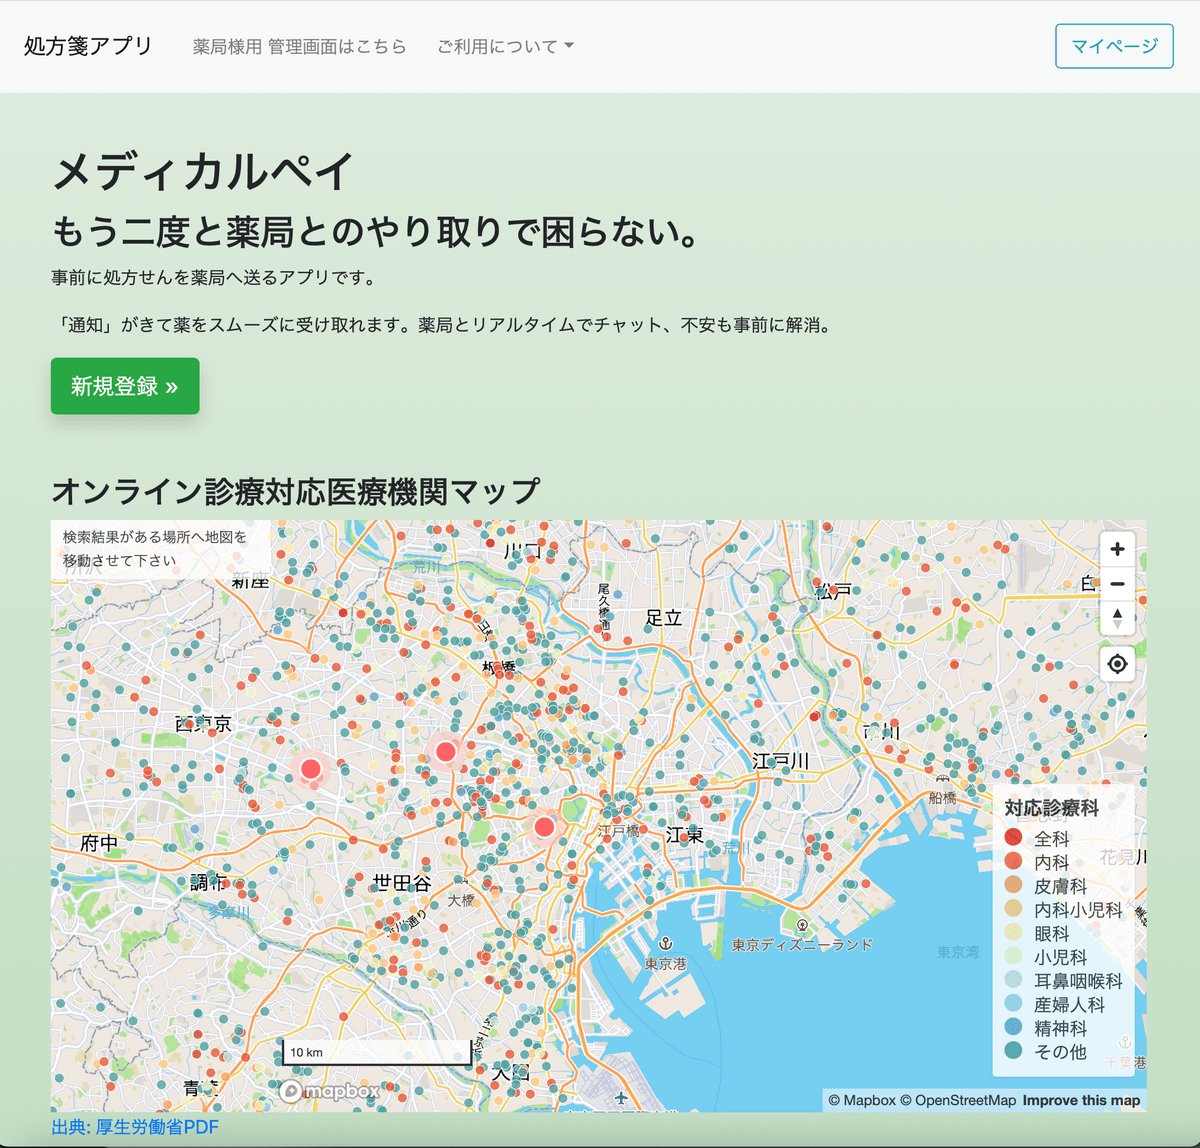This screenshot has height=1148, width=1200.
Task: Click the 皮膚科 legend color swatch
Action: (1013, 885)
